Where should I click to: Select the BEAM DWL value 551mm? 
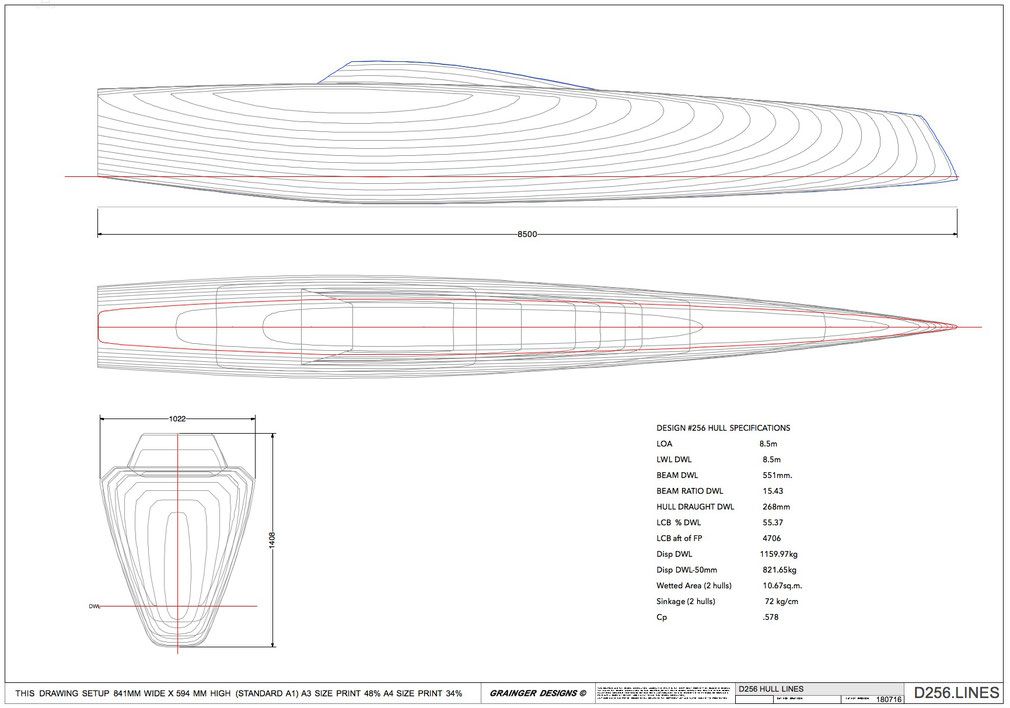click(x=777, y=475)
